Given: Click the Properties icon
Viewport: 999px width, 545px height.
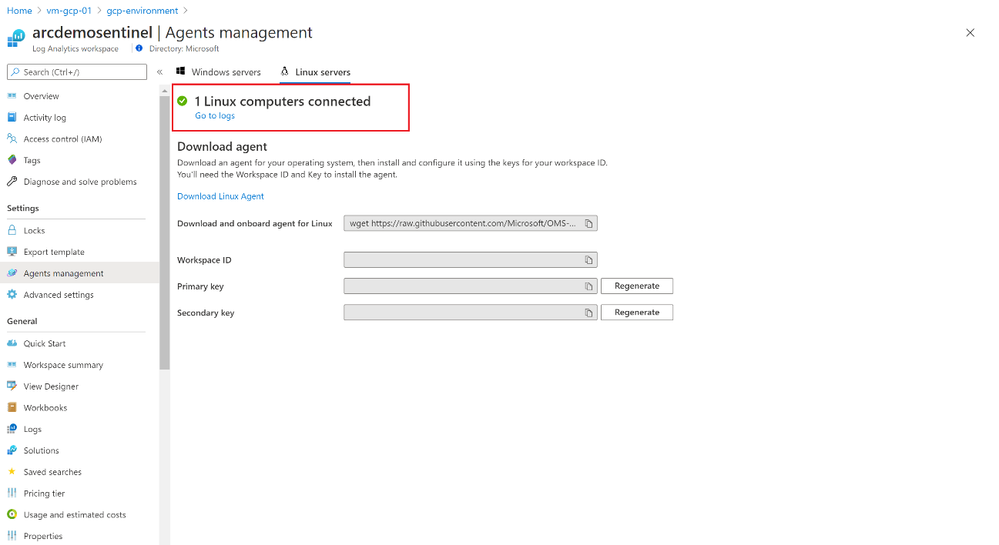Looking at the screenshot, I should (11, 535).
